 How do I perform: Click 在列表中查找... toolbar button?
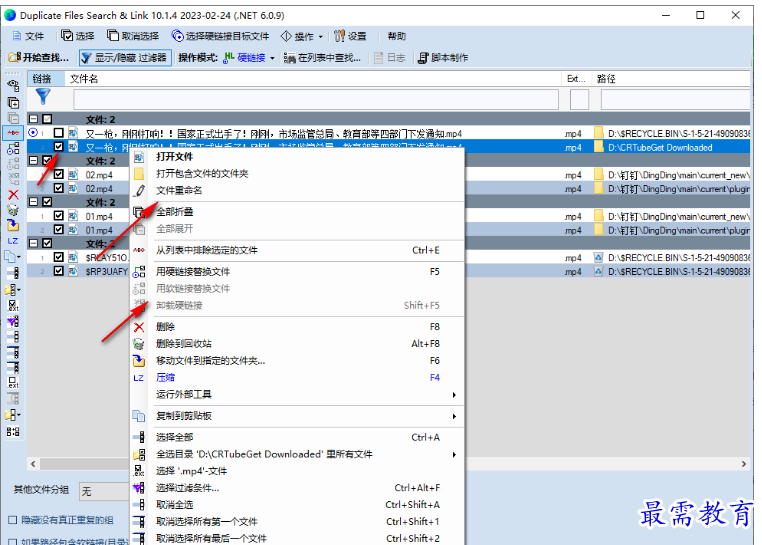pos(322,58)
